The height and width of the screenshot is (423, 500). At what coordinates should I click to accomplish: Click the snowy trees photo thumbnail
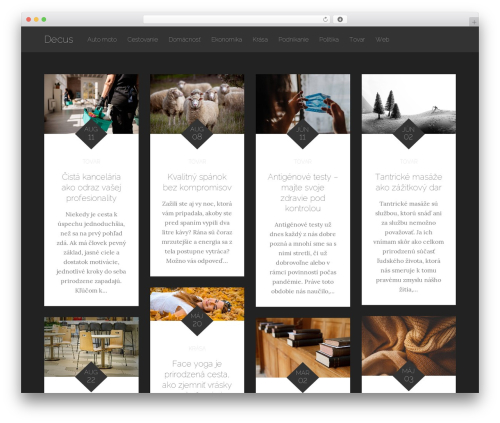(409, 103)
